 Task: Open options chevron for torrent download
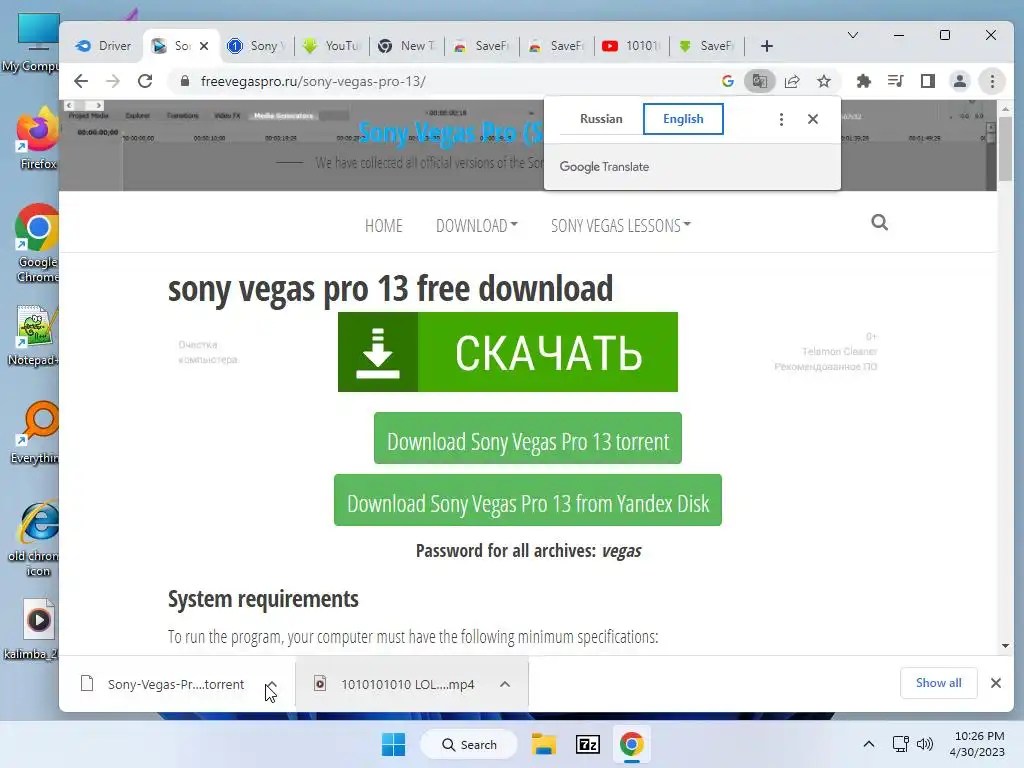coord(272,684)
